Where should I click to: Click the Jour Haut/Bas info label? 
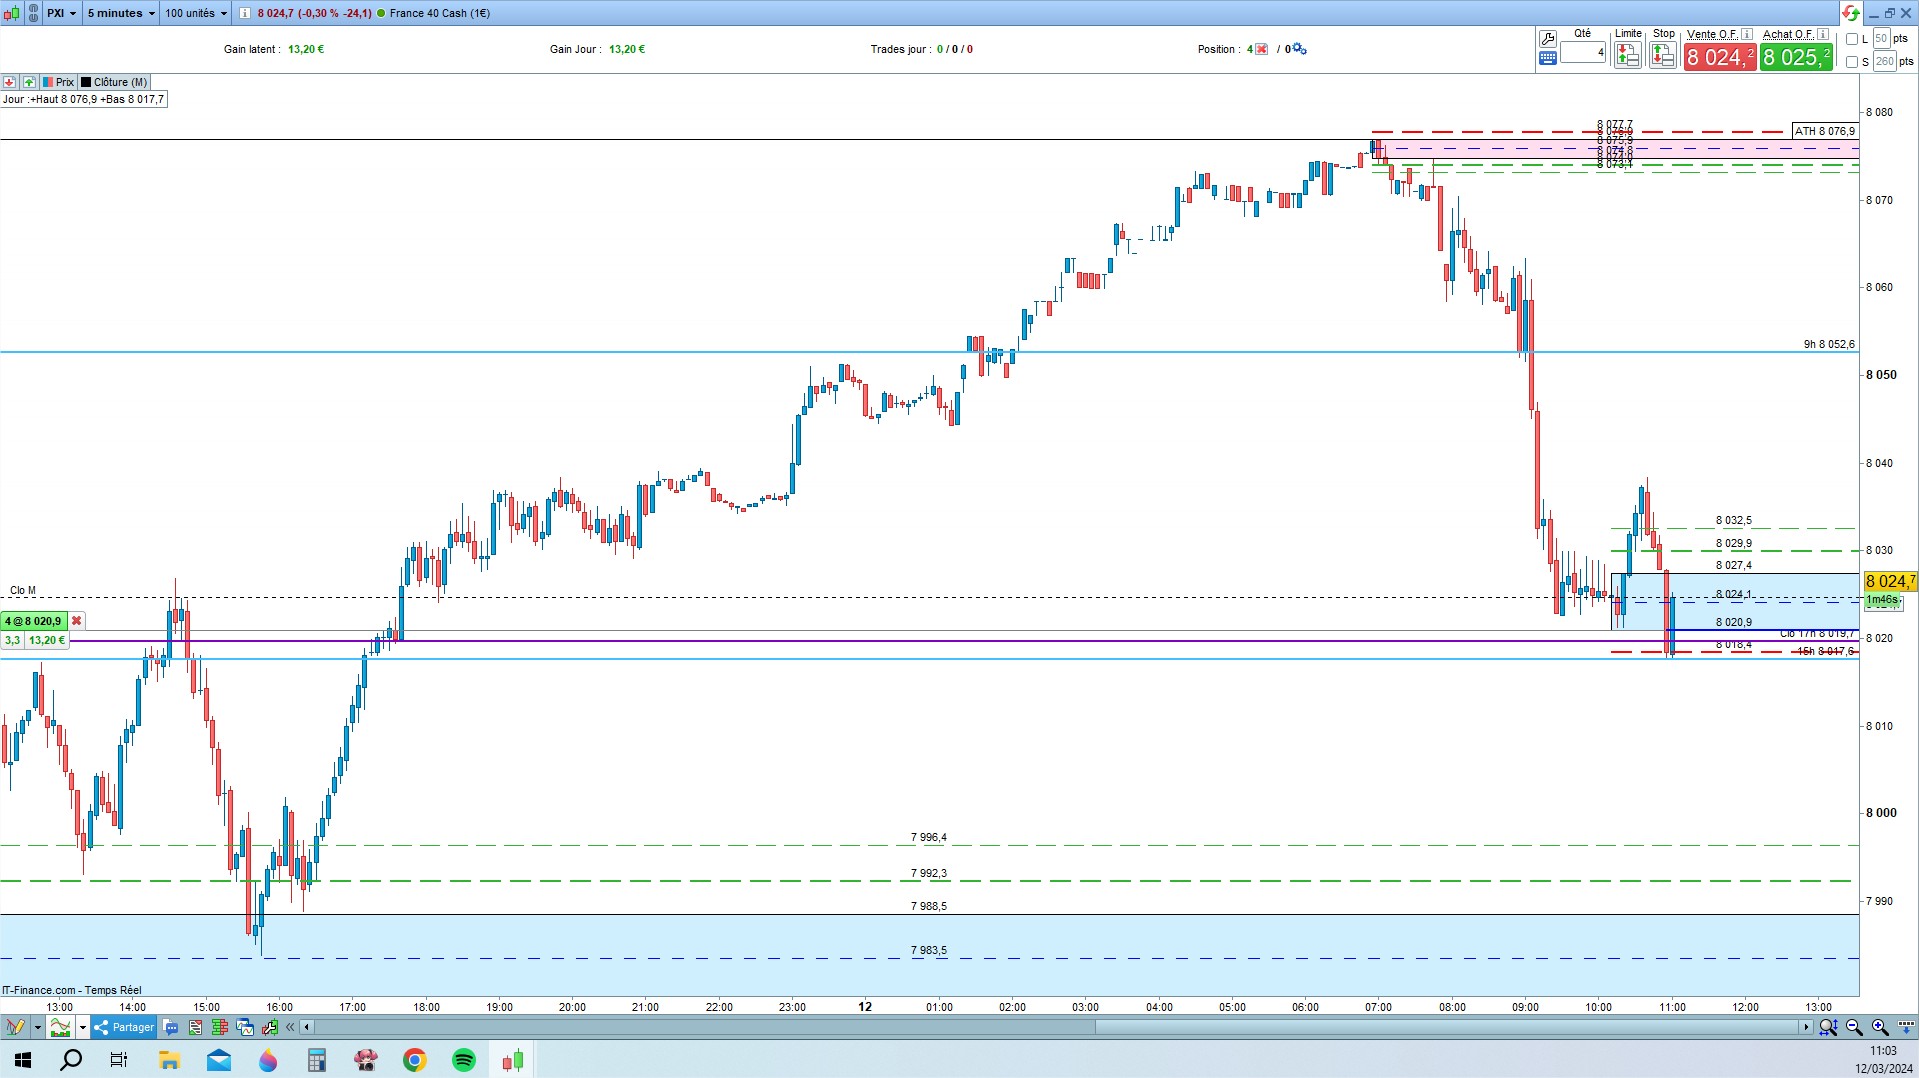click(x=84, y=99)
